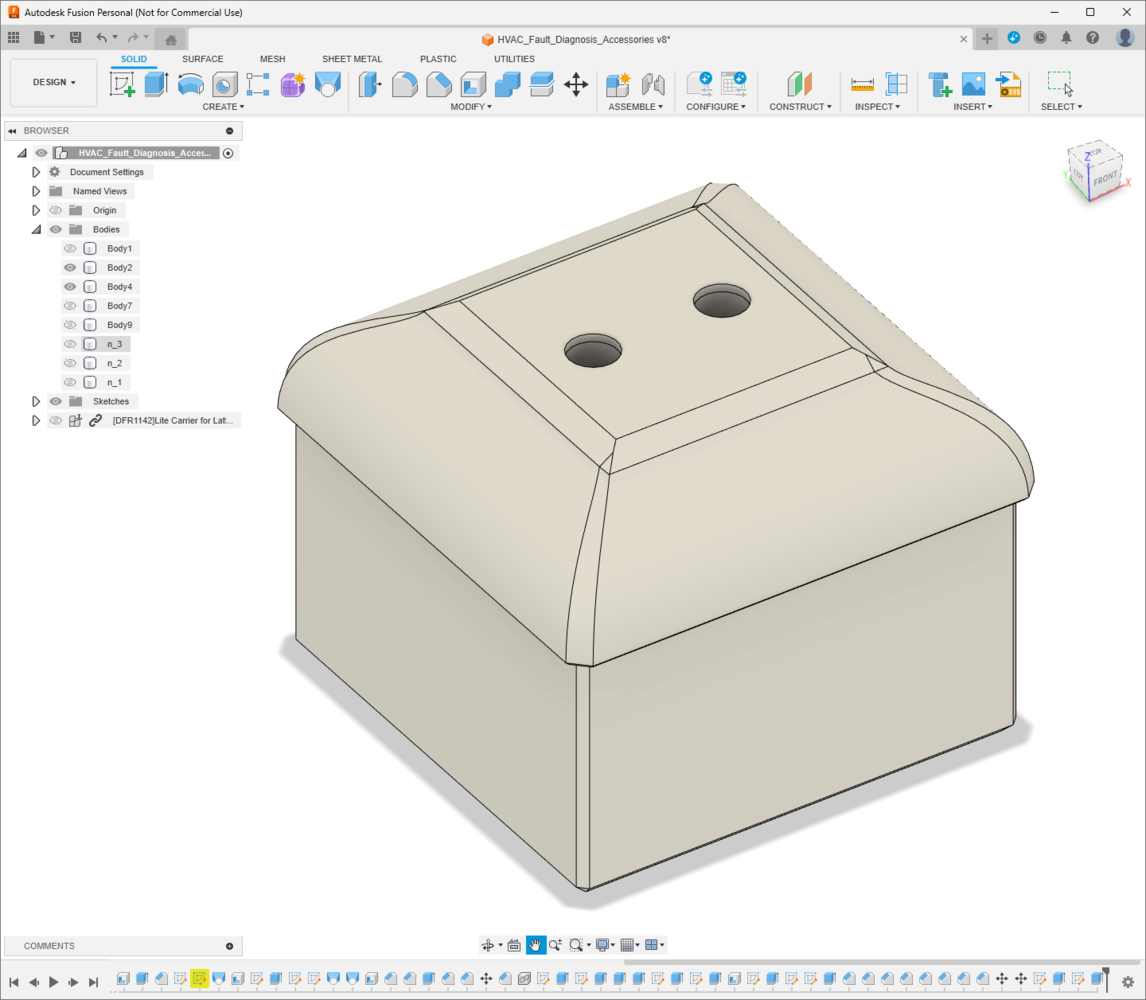Show hidden Body1 via eye icon
The image size is (1146, 1000).
pyautogui.click(x=70, y=249)
